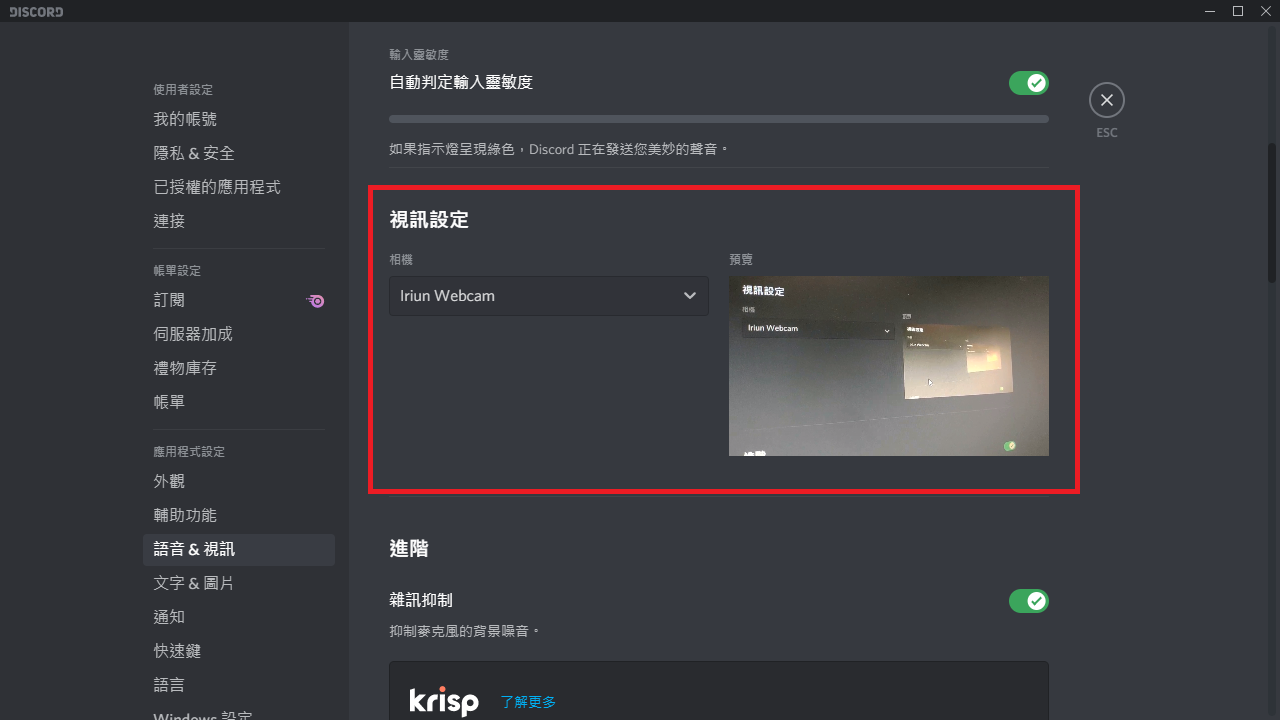Click the settings page vertical scrollbar
The image size is (1280, 720).
pyautogui.click(x=1273, y=213)
